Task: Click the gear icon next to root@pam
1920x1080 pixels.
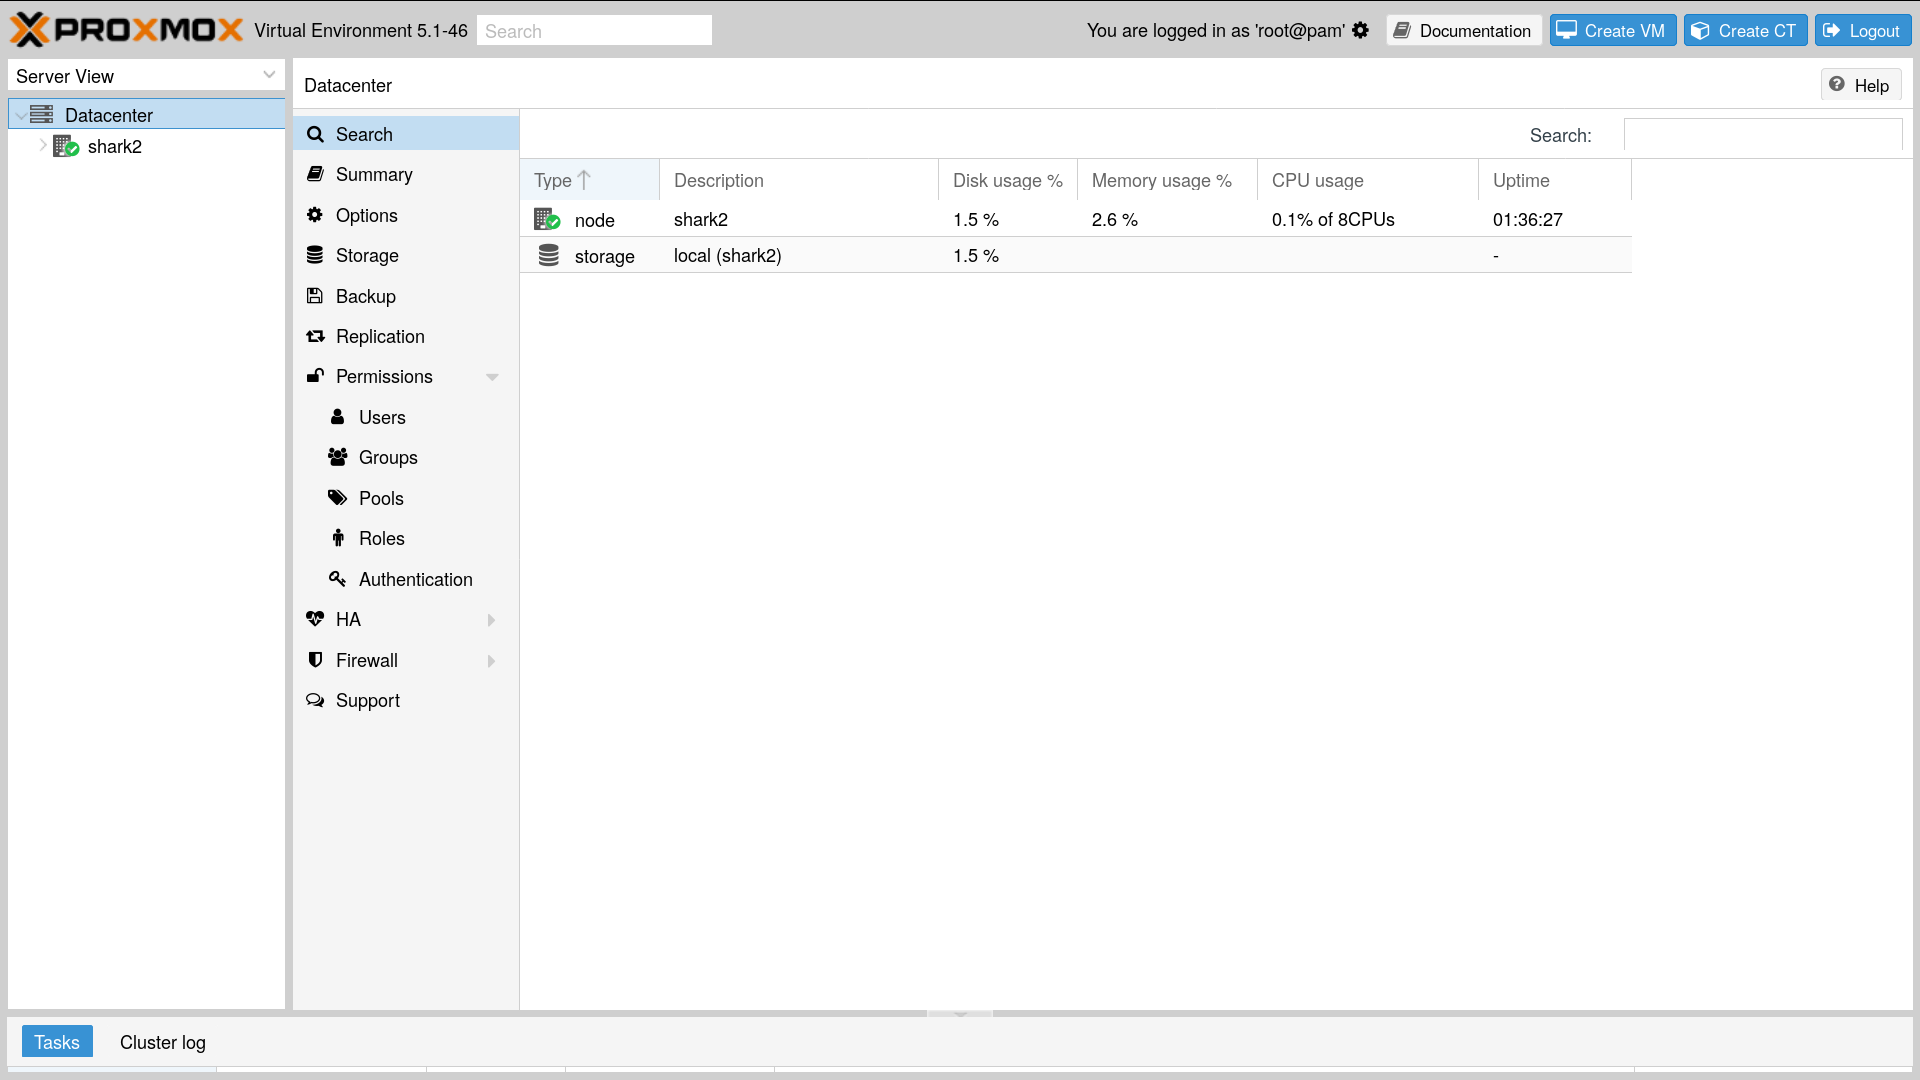Action: pyautogui.click(x=1360, y=31)
